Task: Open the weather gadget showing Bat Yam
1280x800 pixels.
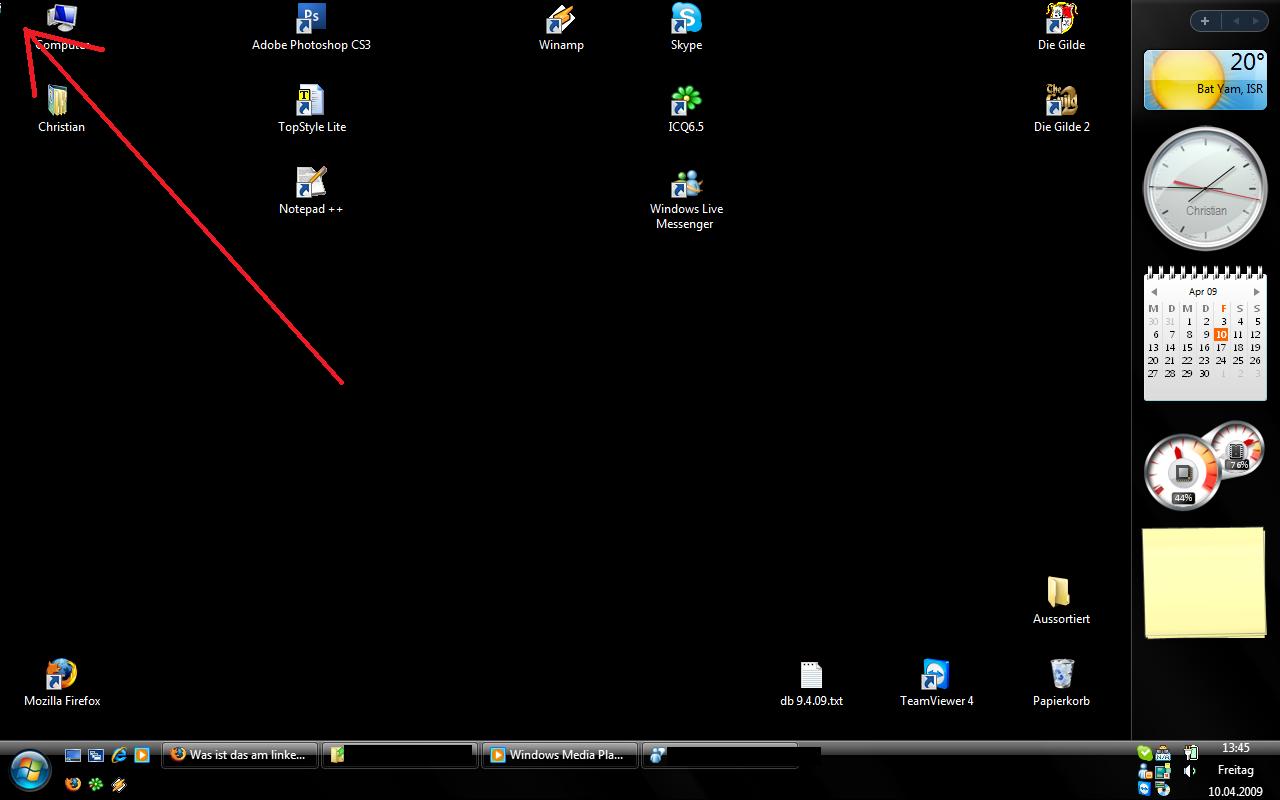Action: (1205, 79)
